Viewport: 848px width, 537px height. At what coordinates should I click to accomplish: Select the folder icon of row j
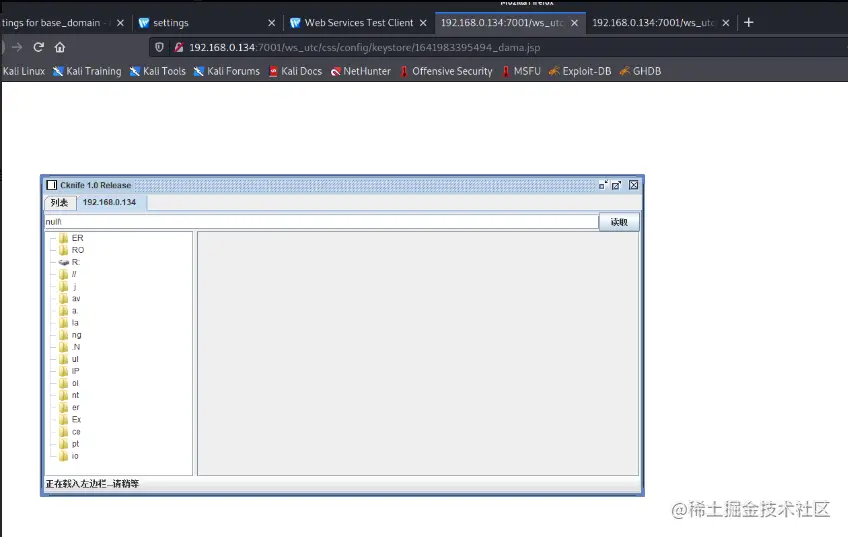pyautogui.click(x=63, y=287)
